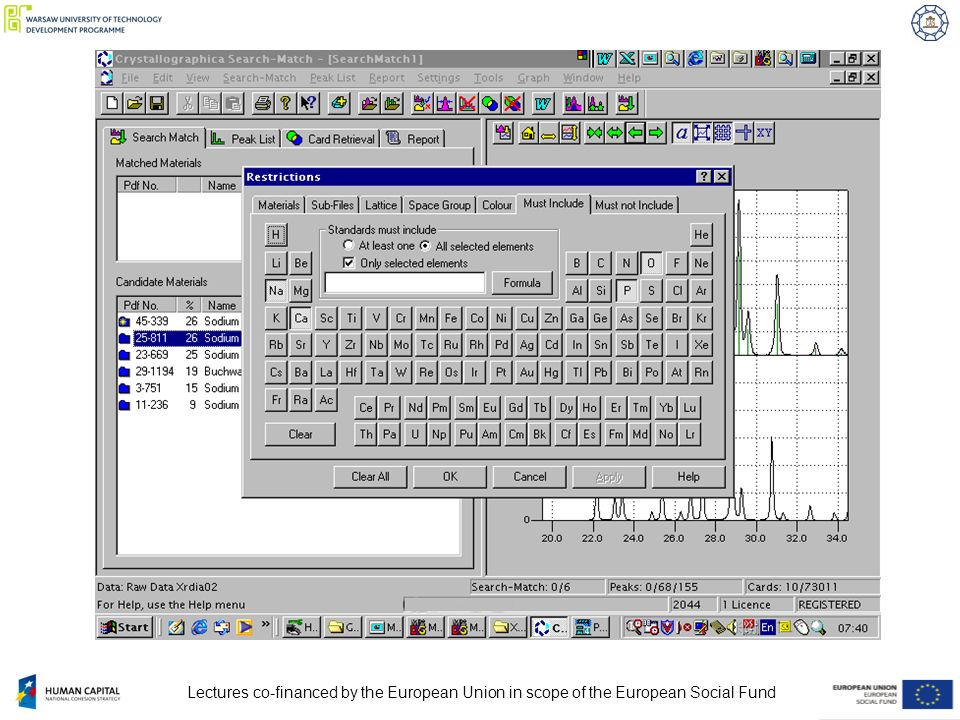Click the folder icon of row 45-339
The image size is (960, 720).
(x=125, y=321)
